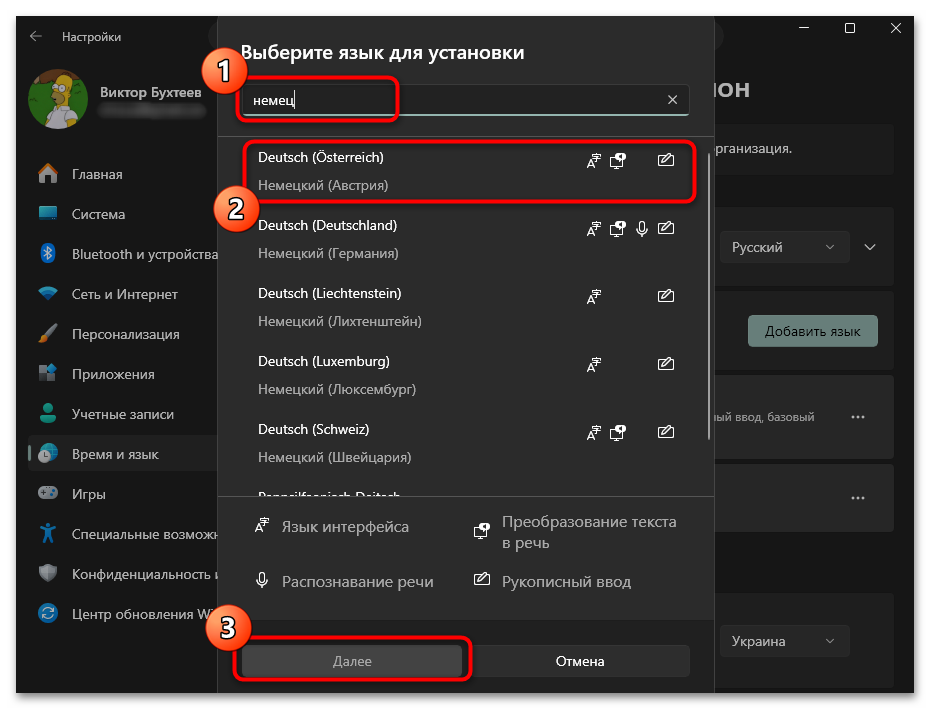Image resolution: width=930 pixels, height=709 pixels.
Task: Select Deutsch (Österreich) language row
Action: tap(466, 171)
